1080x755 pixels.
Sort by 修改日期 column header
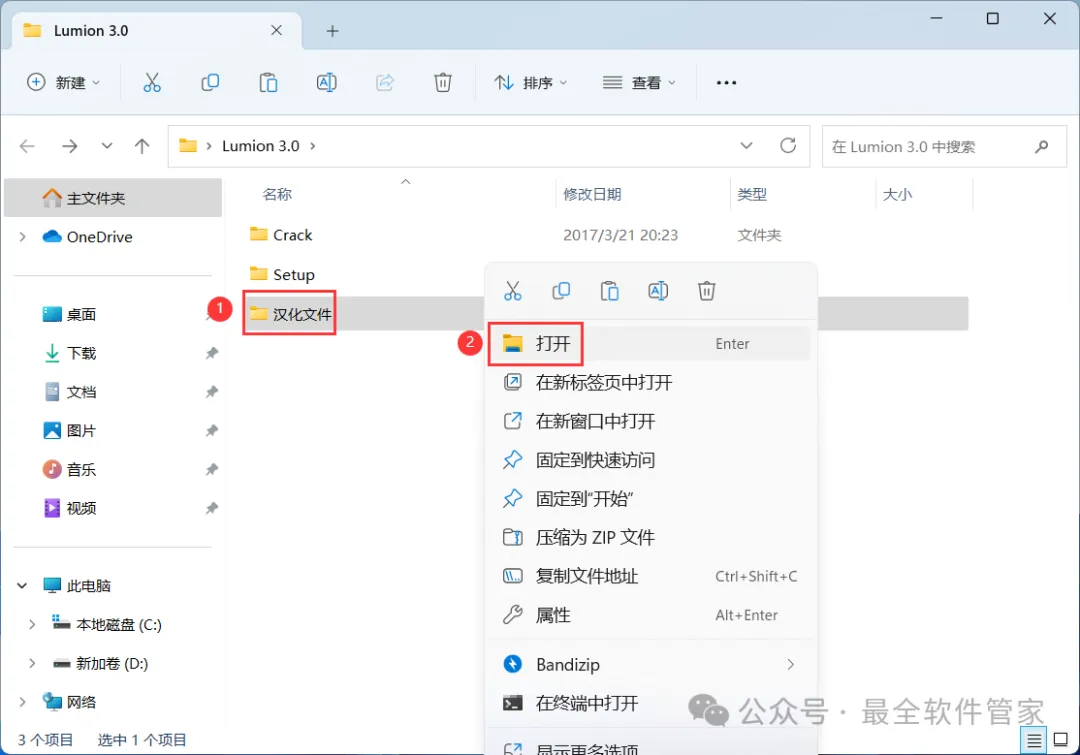click(x=592, y=194)
